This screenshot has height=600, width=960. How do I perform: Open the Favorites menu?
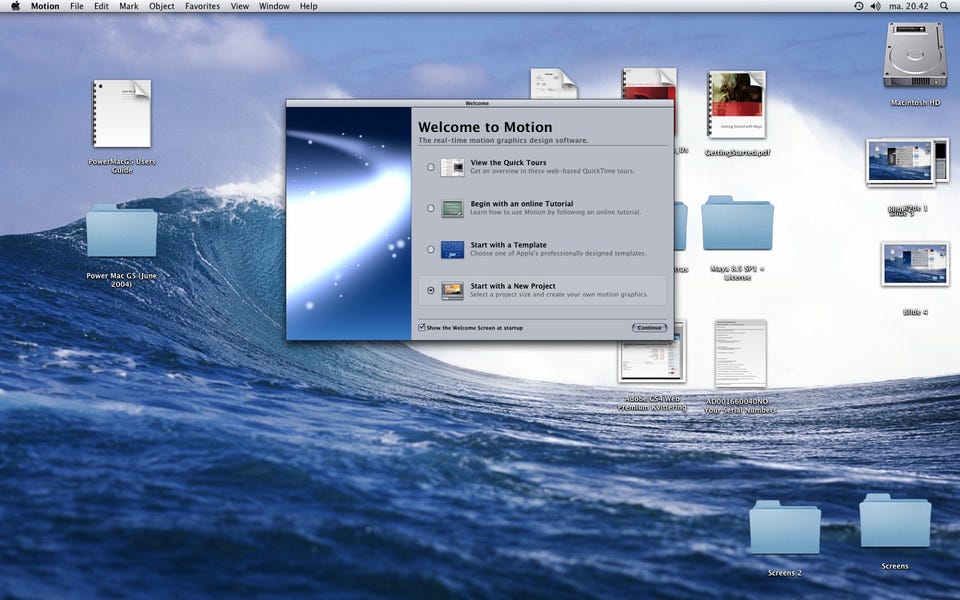pos(202,6)
